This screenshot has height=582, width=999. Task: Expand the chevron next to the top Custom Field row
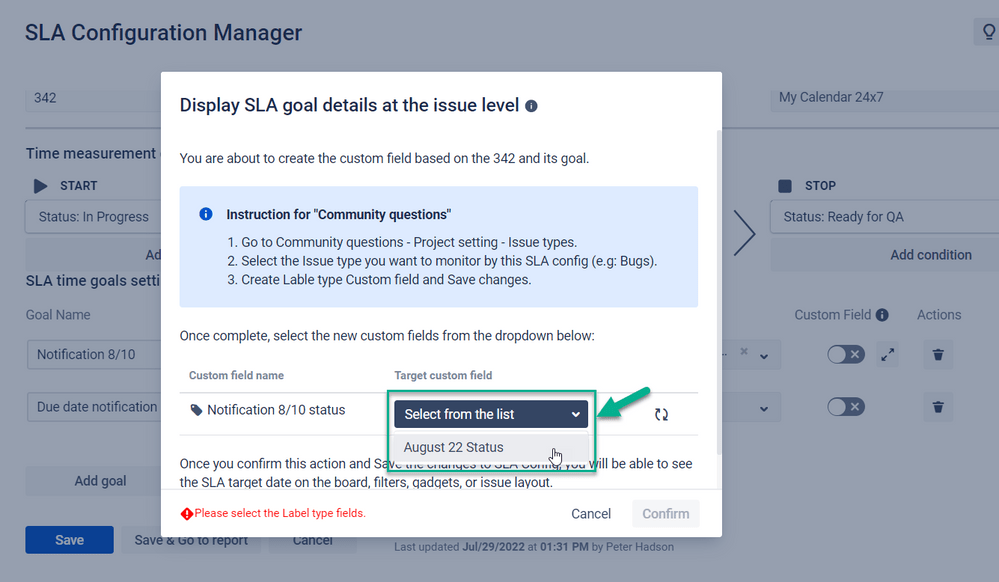click(x=764, y=354)
